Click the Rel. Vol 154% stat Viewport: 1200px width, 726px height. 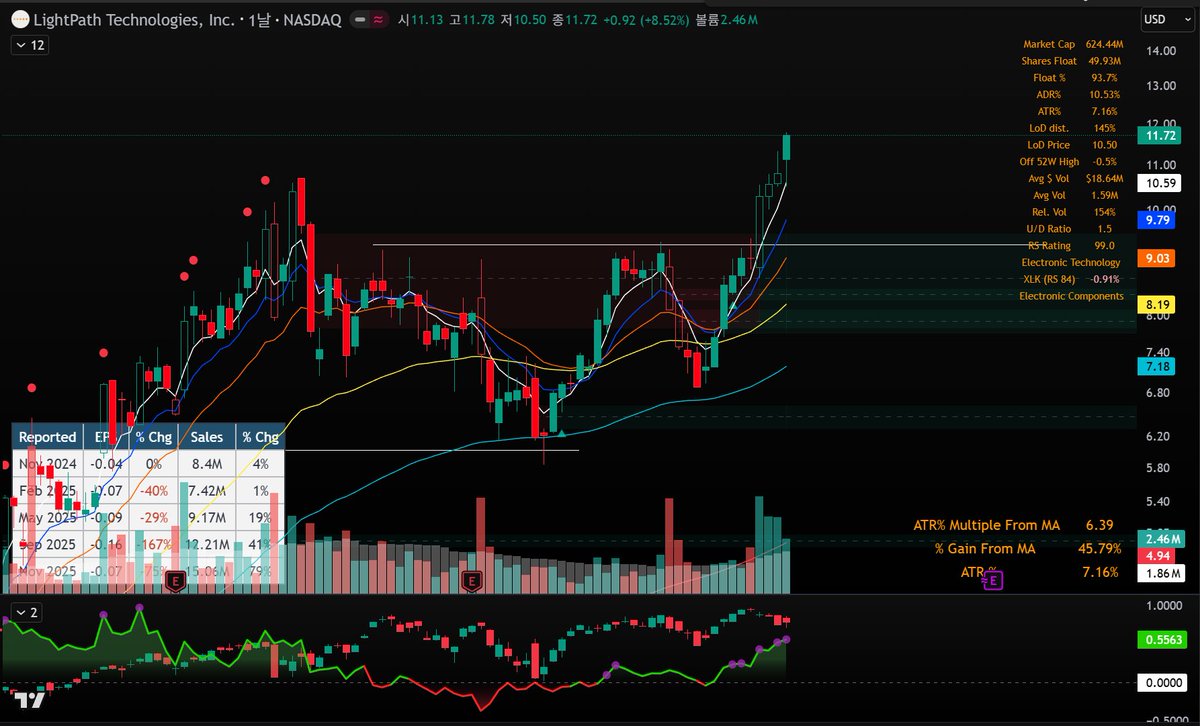coord(1075,212)
